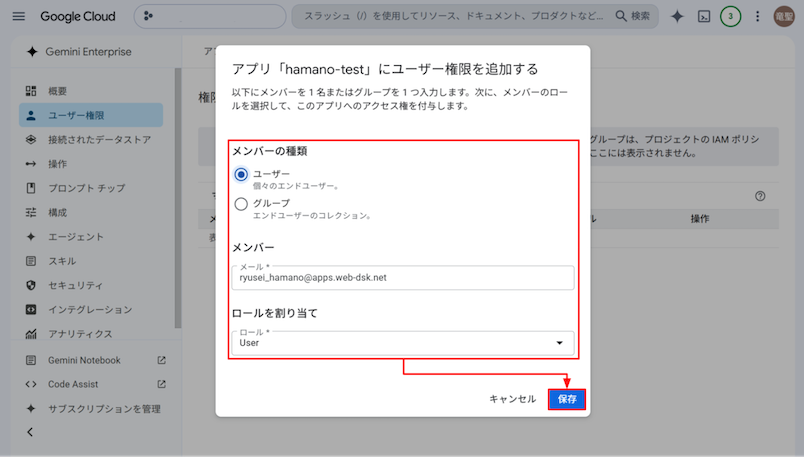Click the Google Cloud logo
The width and height of the screenshot is (804, 457).
pos(78,16)
